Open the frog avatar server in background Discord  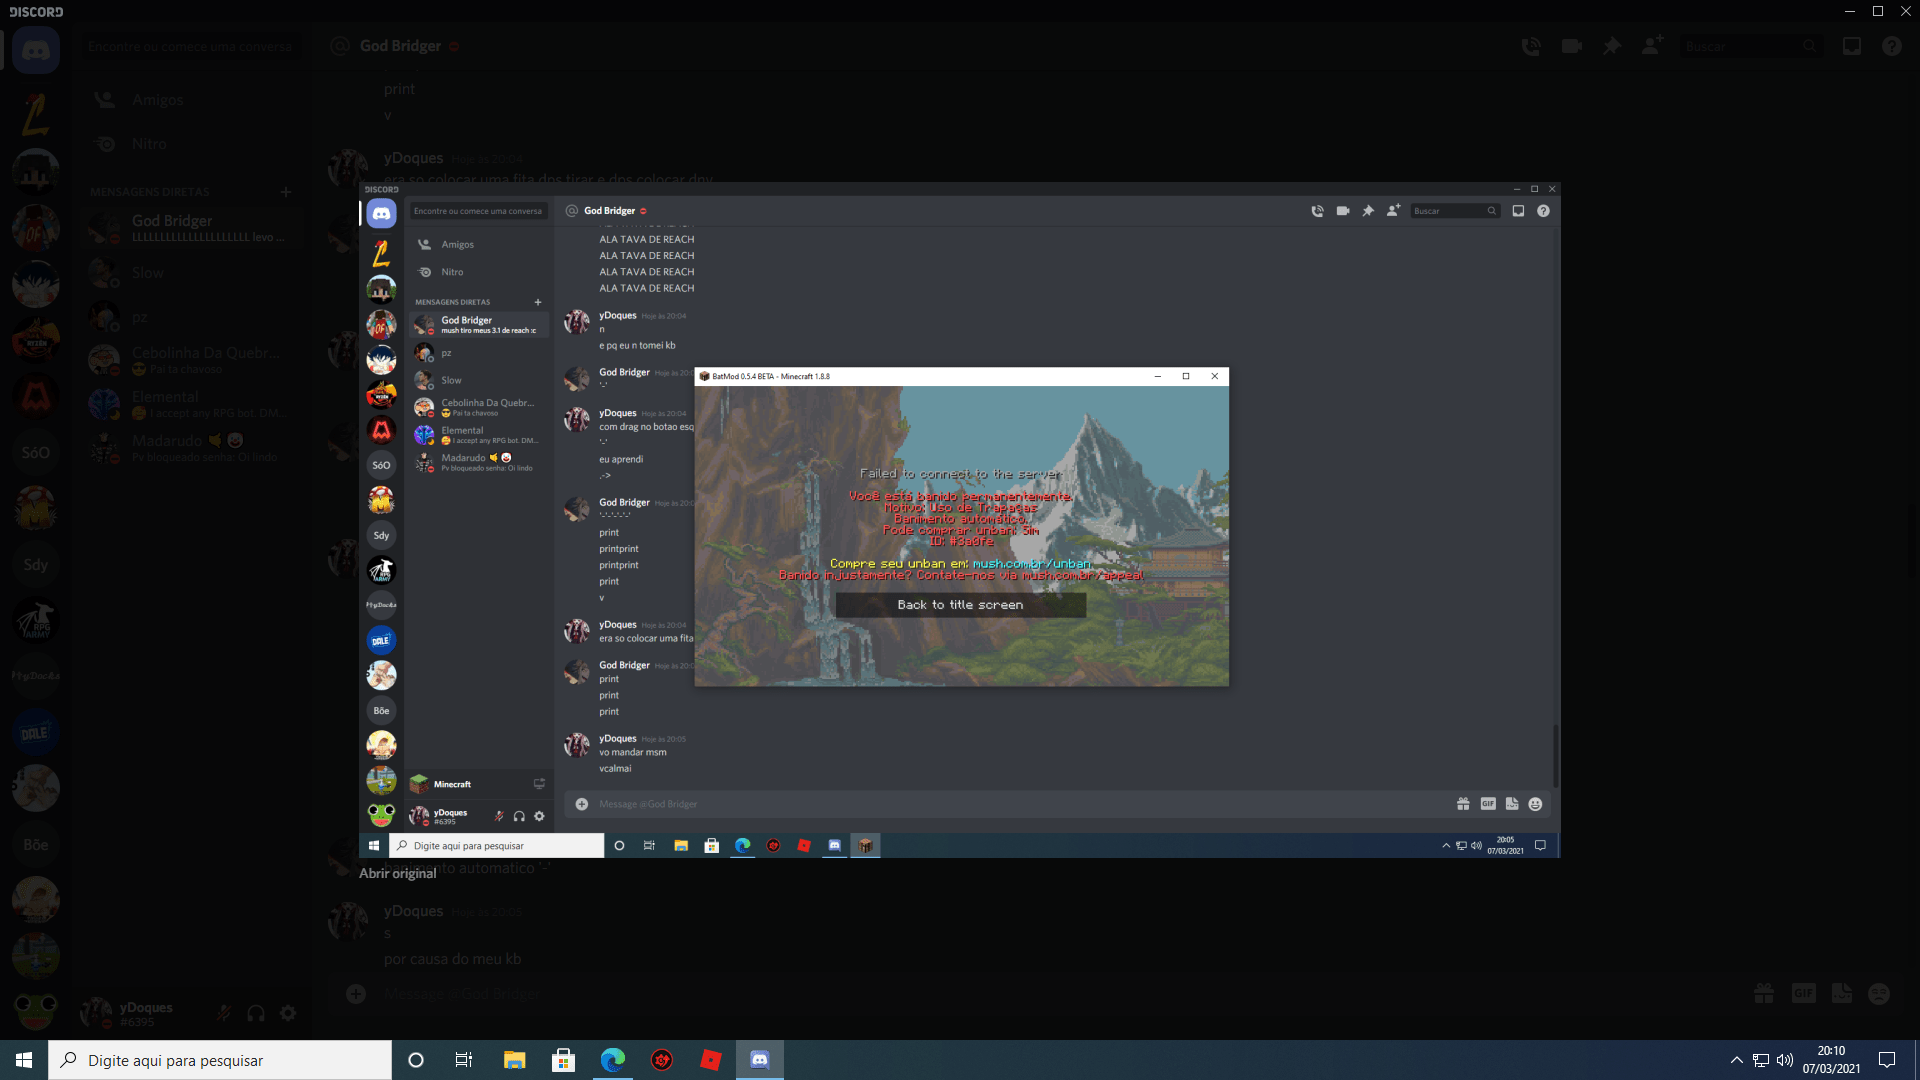pos(36,1011)
